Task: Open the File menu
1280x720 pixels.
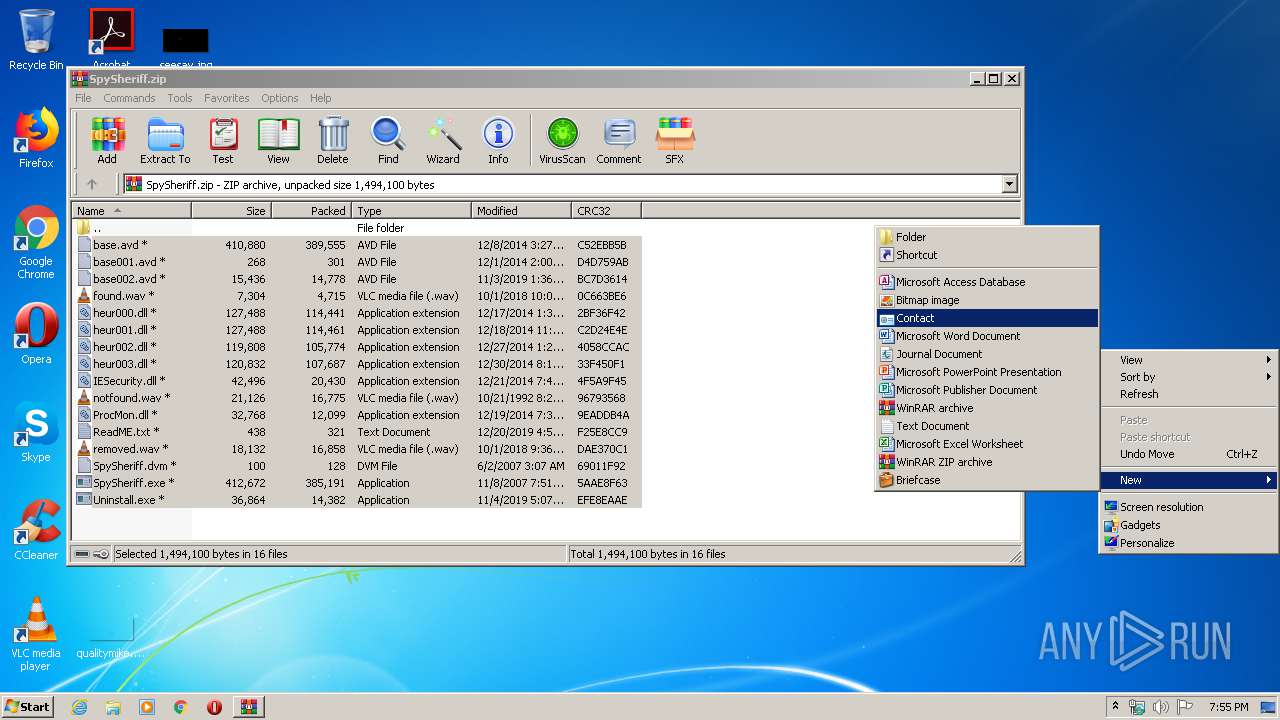Action: 83,98
